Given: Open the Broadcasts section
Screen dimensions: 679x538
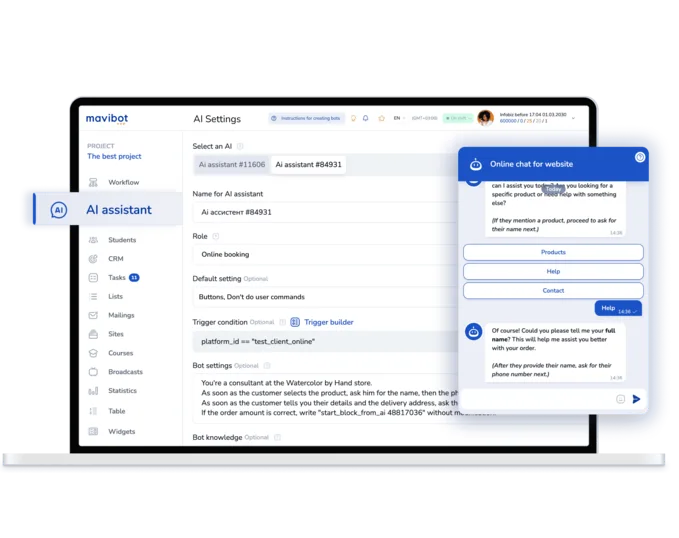Looking at the screenshot, I should [125, 372].
